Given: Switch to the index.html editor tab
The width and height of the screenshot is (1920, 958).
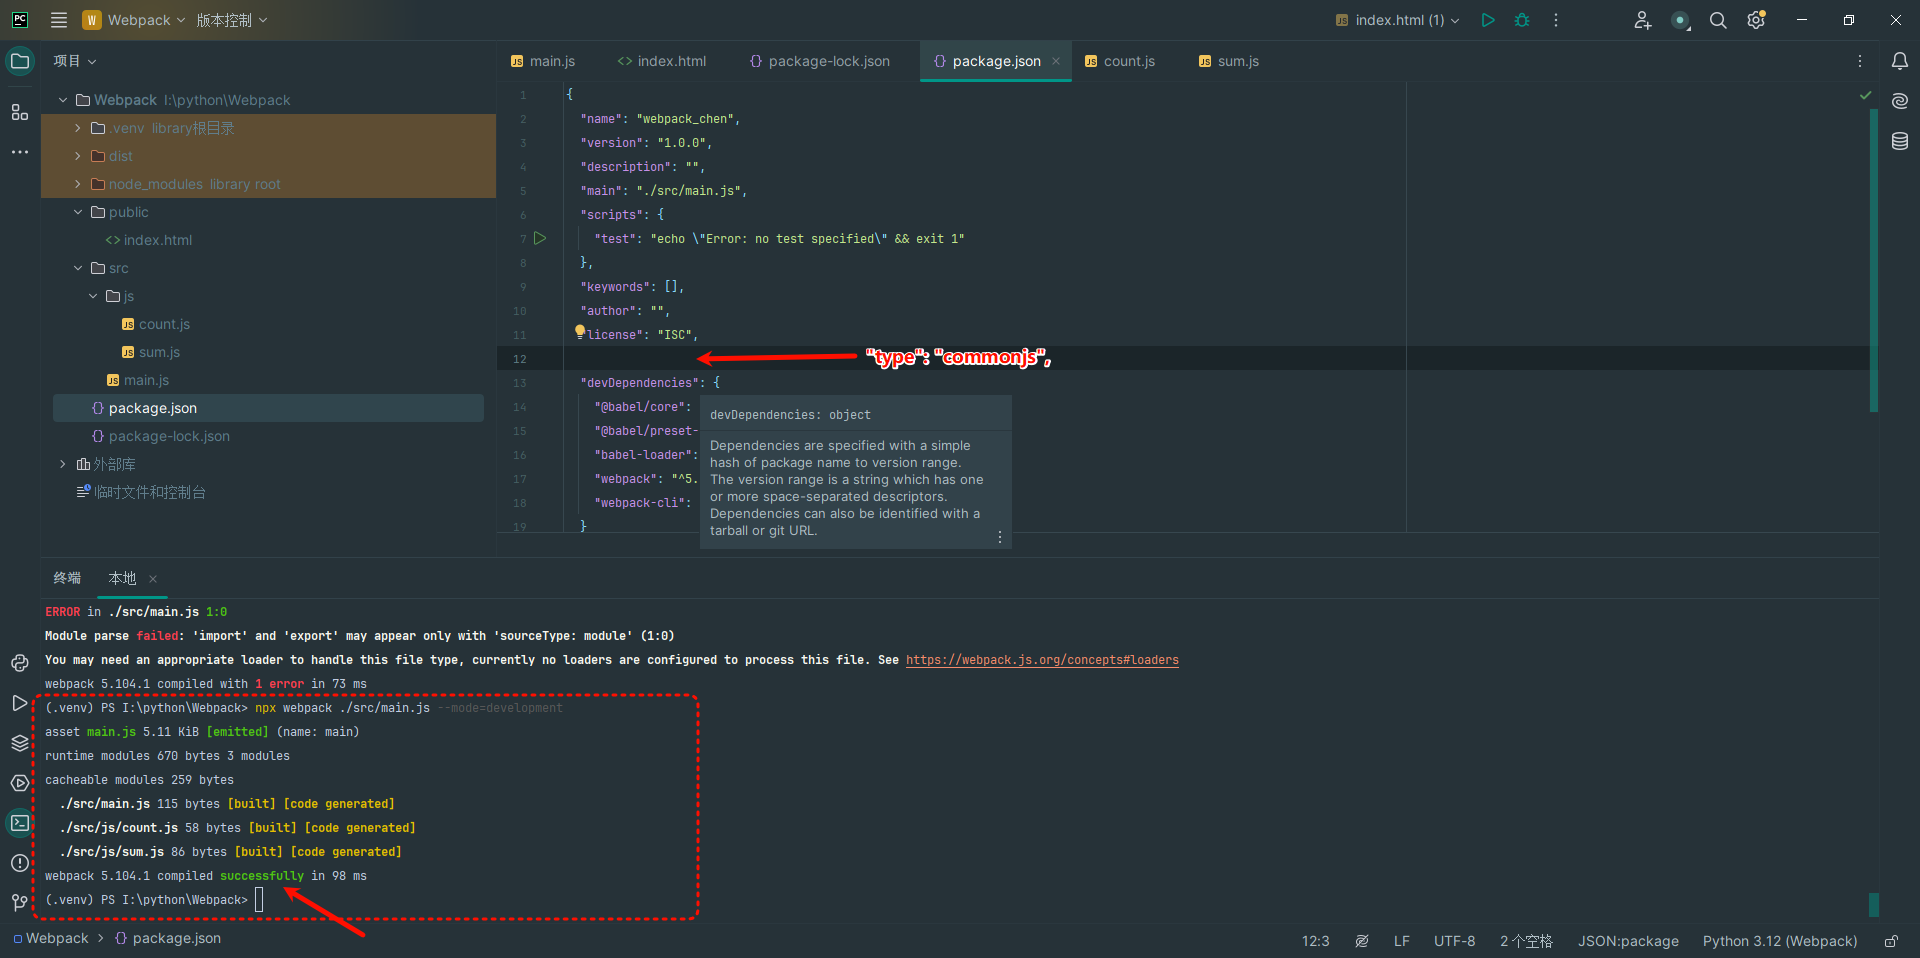Looking at the screenshot, I should coord(662,61).
